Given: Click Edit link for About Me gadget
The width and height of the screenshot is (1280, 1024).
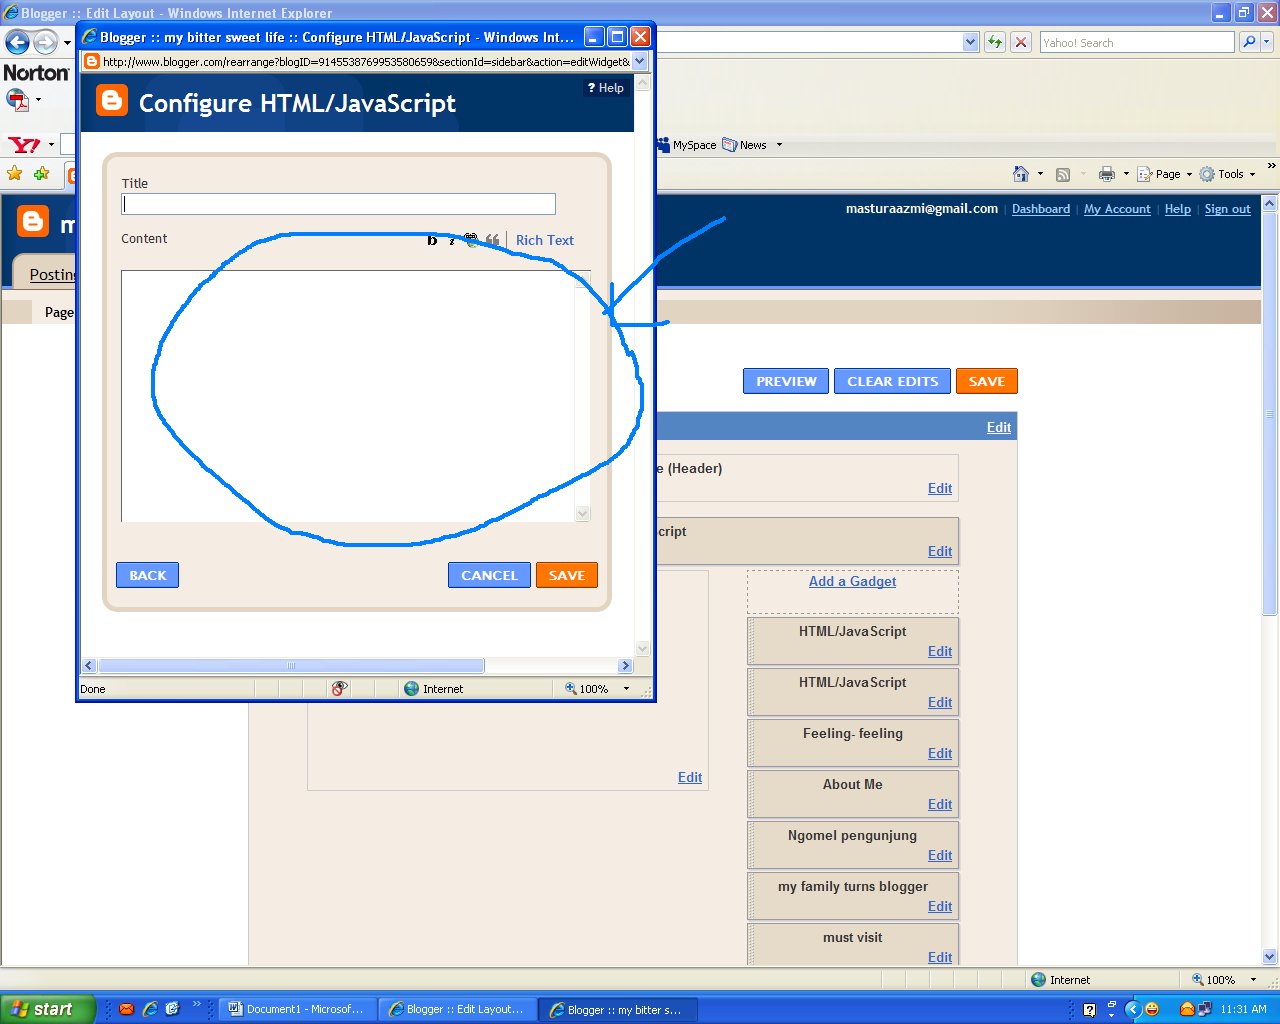Looking at the screenshot, I should (x=940, y=804).
